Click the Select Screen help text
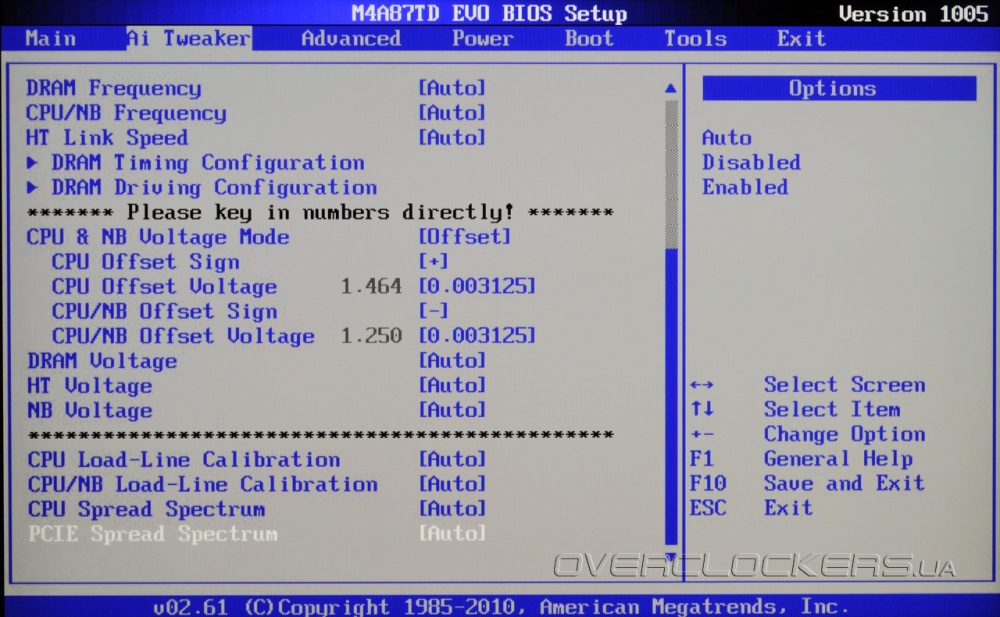Viewport: 1000px width, 617px height. [x=845, y=385]
